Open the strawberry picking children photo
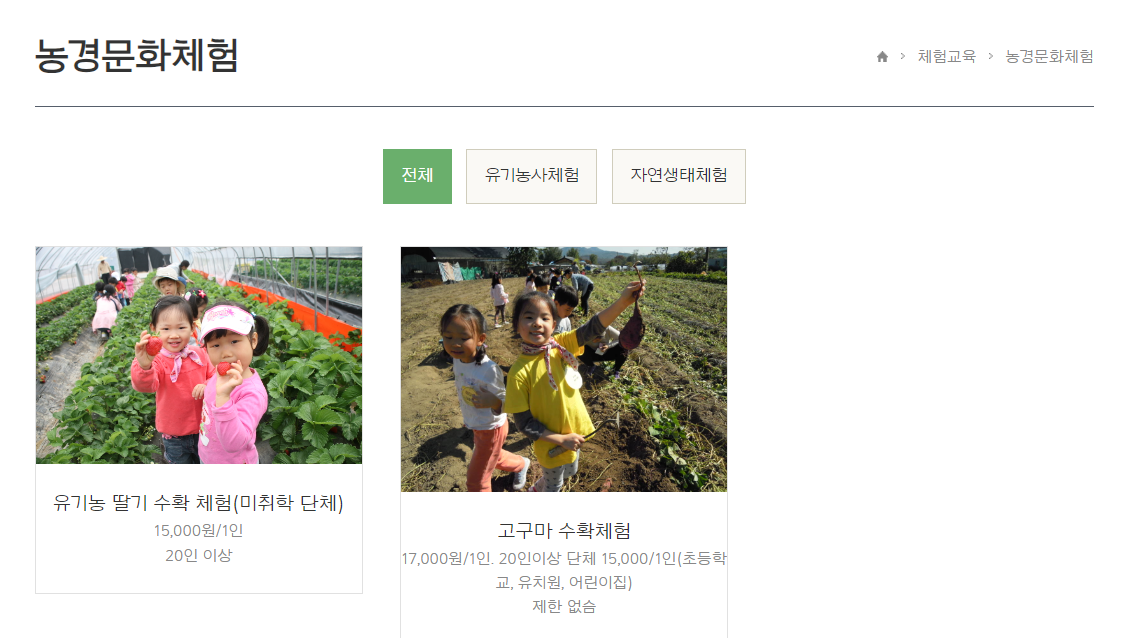The height and width of the screenshot is (638, 1134). (x=199, y=355)
